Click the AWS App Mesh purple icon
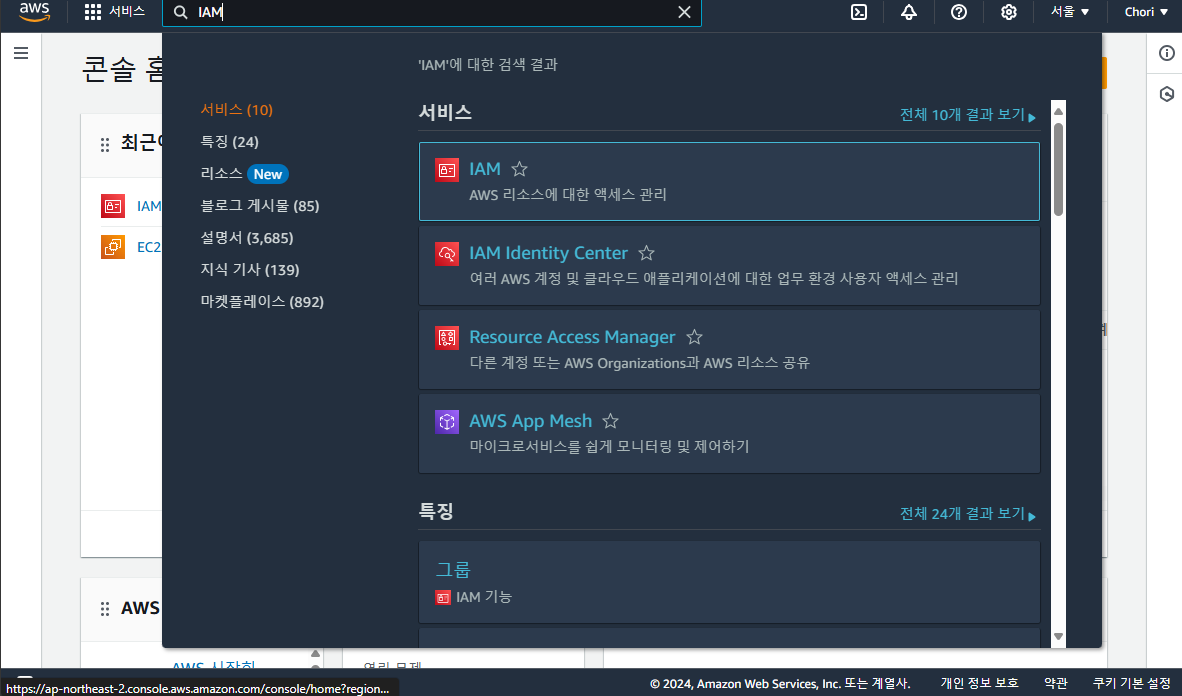The width and height of the screenshot is (1182, 696). pos(447,421)
